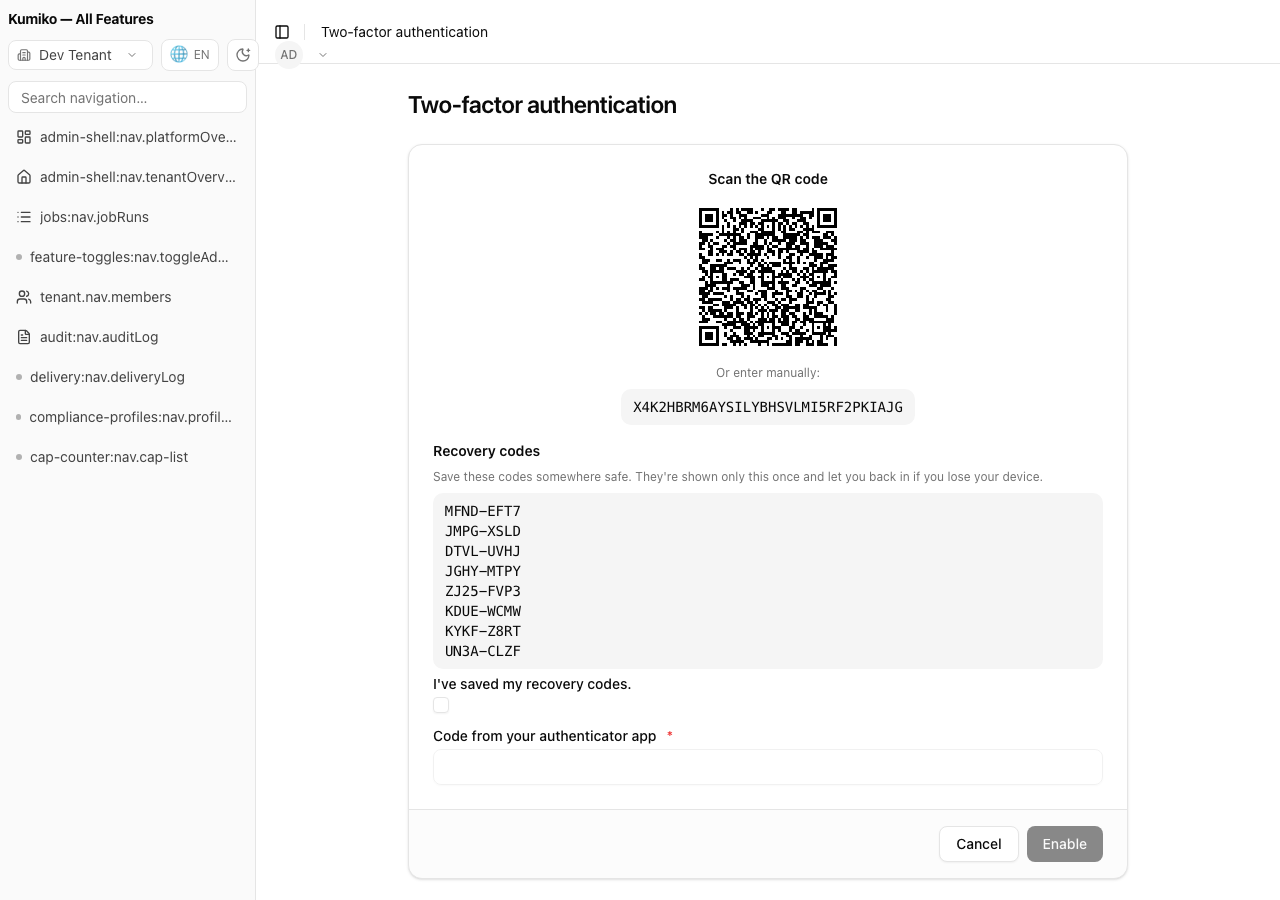Click the manual secret key X4K2HBRM6AYSILYBHSVLMI5RF2PKIAJG
1280x900 pixels.
[x=768, y=407]
